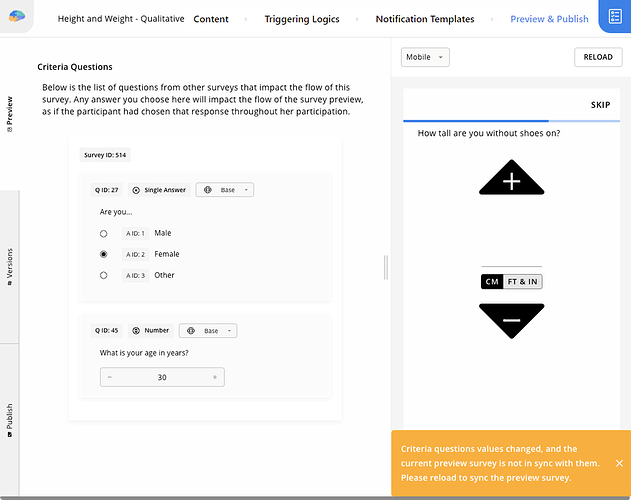Click the RELOAD button
Viewport: 631px width, 500px height.
[598, 57]
